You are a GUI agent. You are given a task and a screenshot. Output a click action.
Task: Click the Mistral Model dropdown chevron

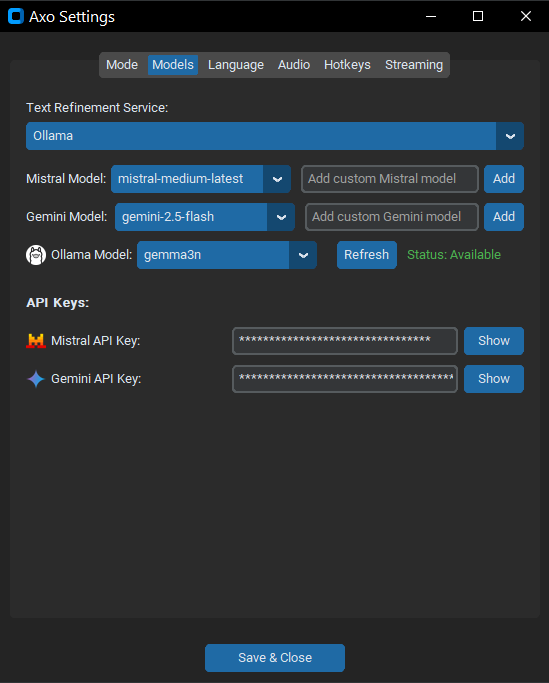[x=277, y=179]
